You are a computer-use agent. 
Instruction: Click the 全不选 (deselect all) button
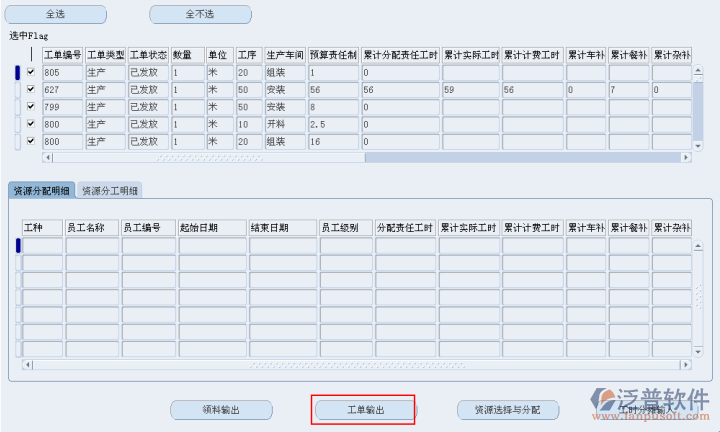(200, 15)
